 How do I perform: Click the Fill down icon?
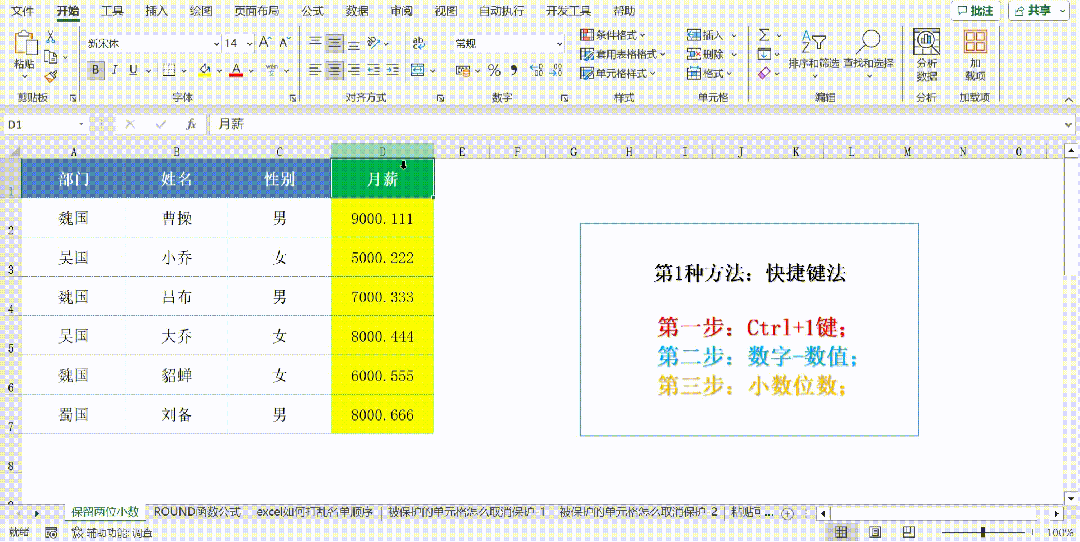pyautogui.click(x=764, y=54)
